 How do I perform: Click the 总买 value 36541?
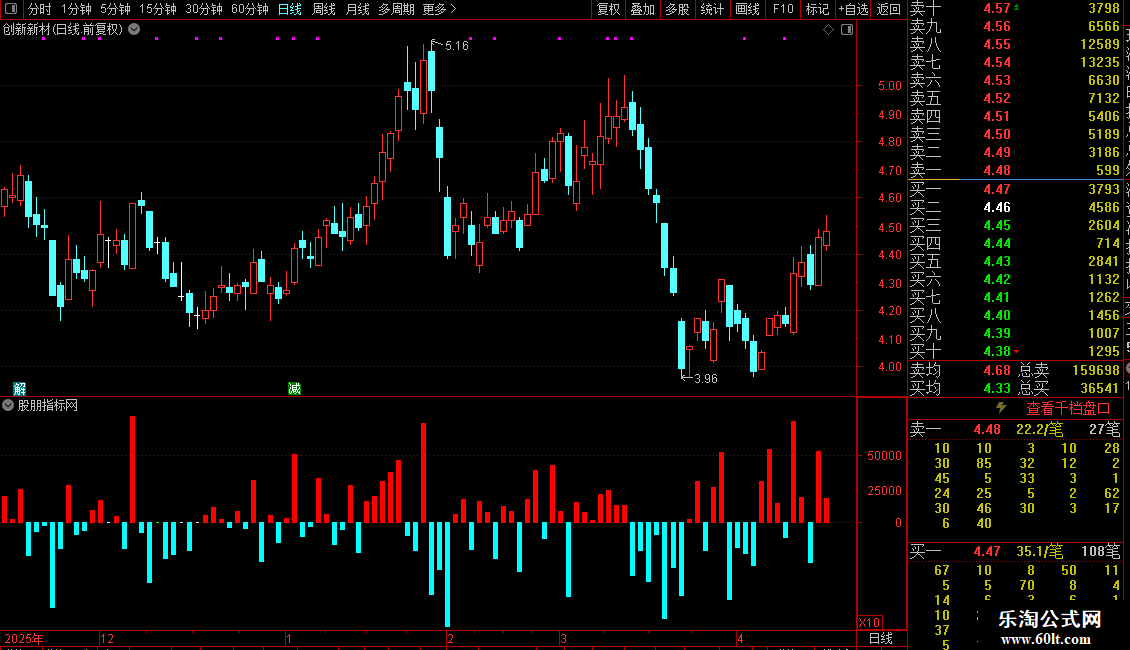(x=1100, y=388)
